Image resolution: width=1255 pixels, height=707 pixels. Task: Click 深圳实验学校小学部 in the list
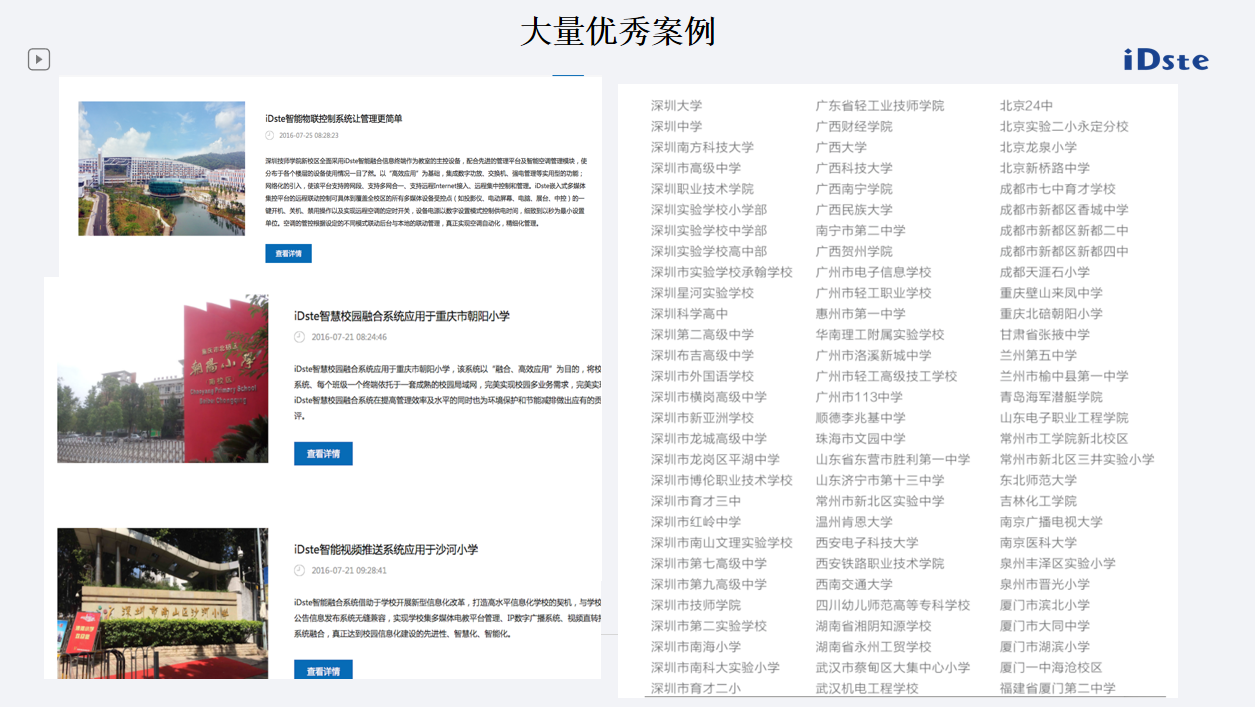(709, 210)
